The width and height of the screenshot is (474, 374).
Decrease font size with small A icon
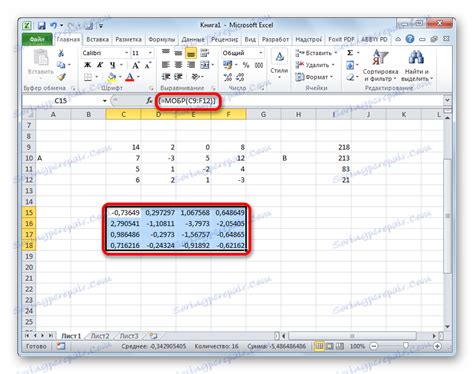click(147, 65)
